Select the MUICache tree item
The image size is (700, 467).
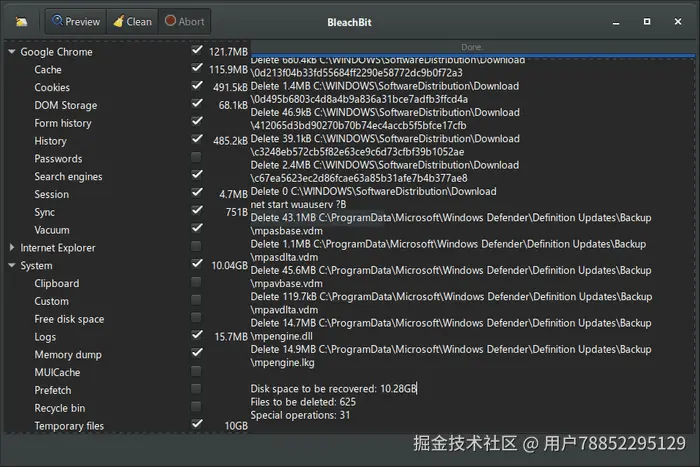coord(57,372)
